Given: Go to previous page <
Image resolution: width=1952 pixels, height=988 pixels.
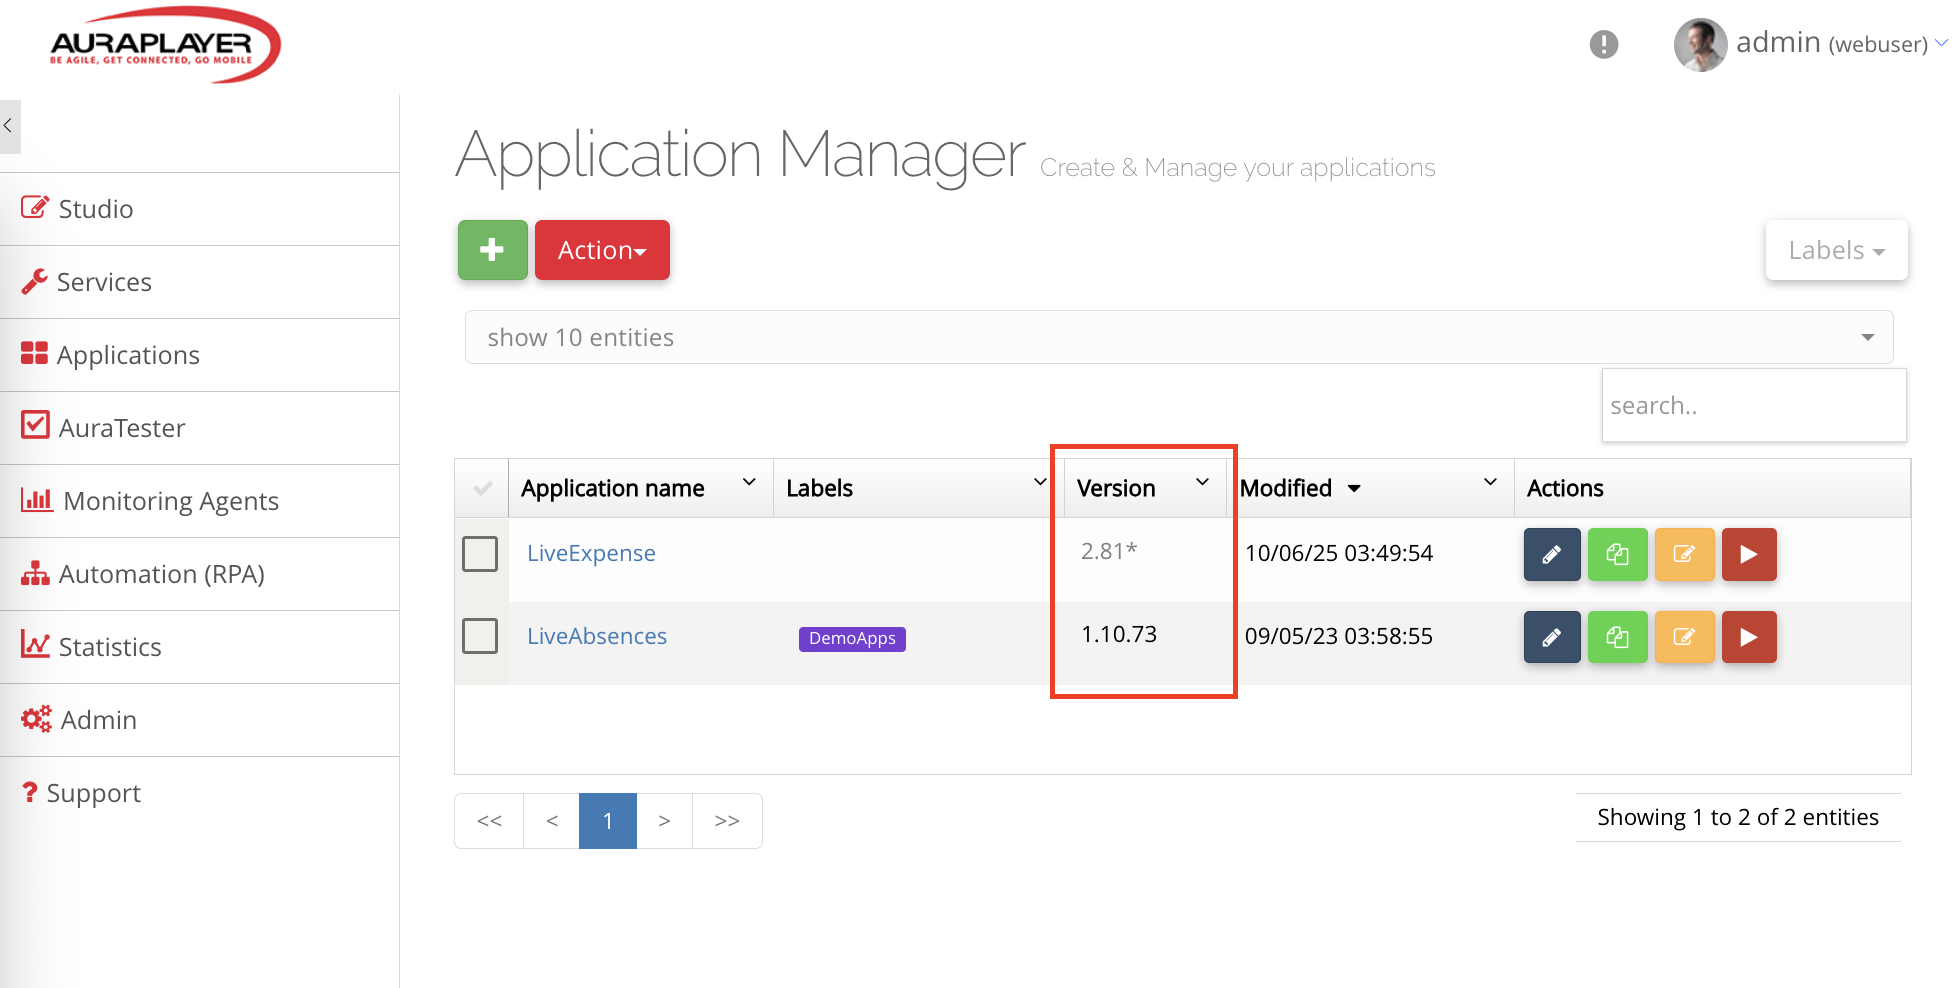Looking at the screenshot, I should tap(551, 821).
